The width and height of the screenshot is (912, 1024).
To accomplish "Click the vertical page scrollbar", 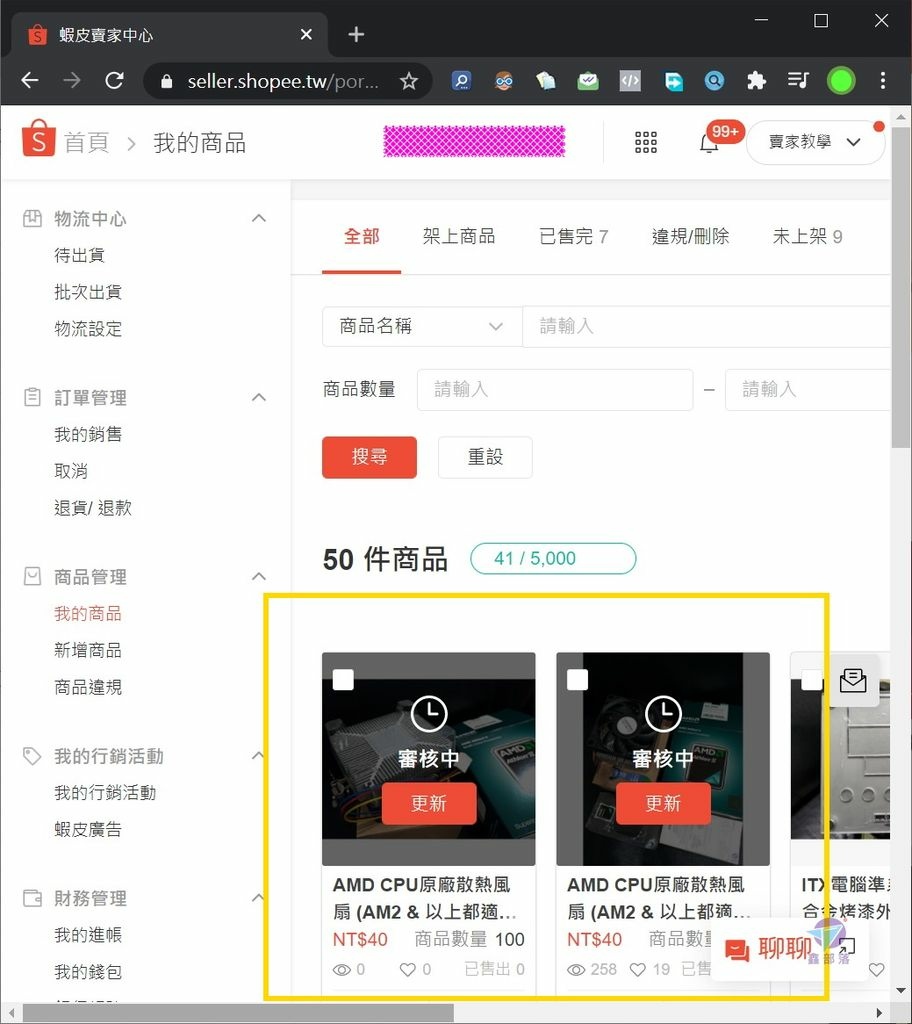I will (901, 287).
